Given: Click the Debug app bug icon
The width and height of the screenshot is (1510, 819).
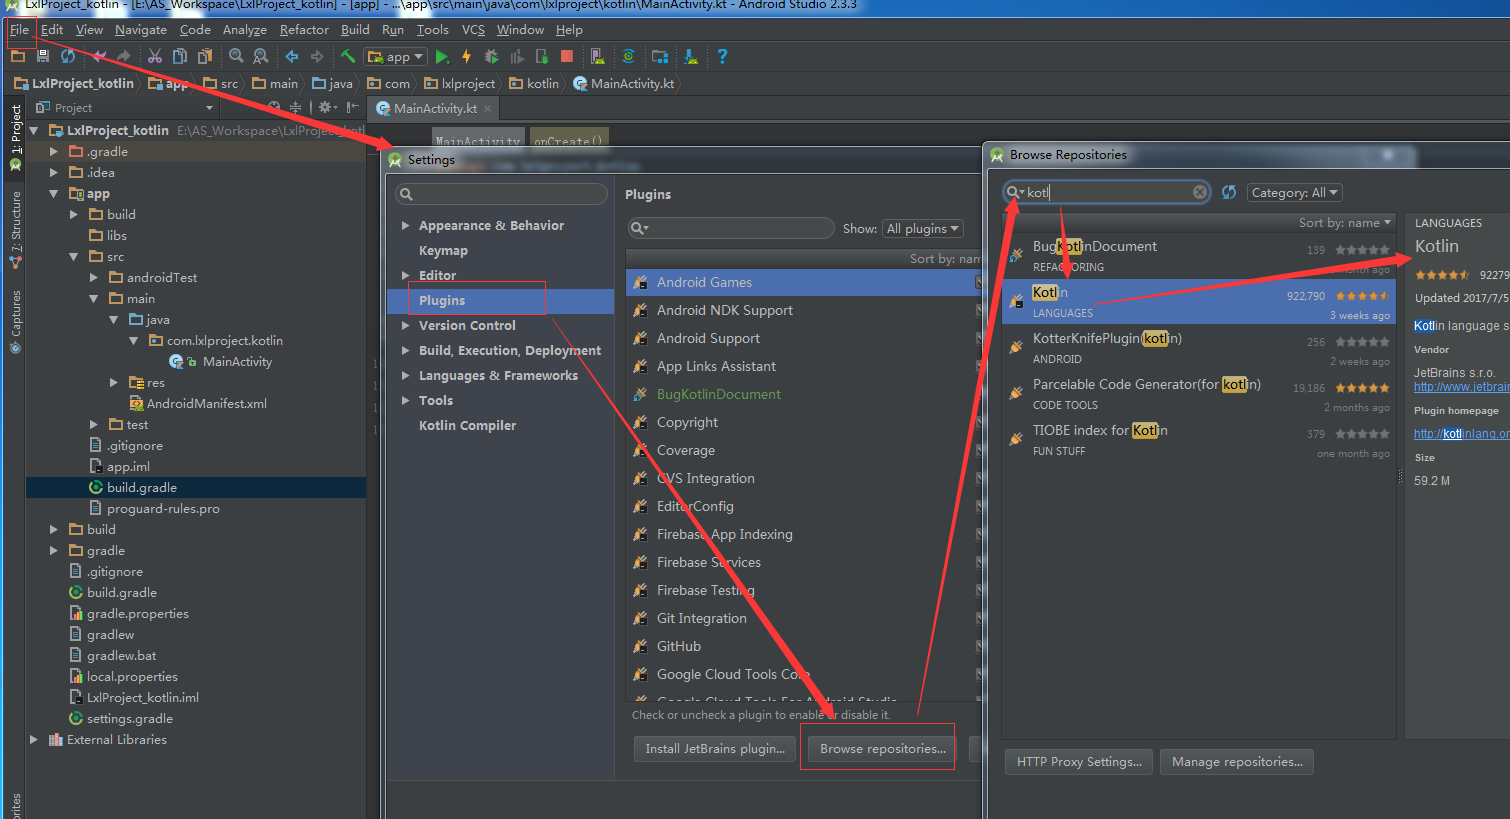Looking at the screenshot, I should pos(491,56).
